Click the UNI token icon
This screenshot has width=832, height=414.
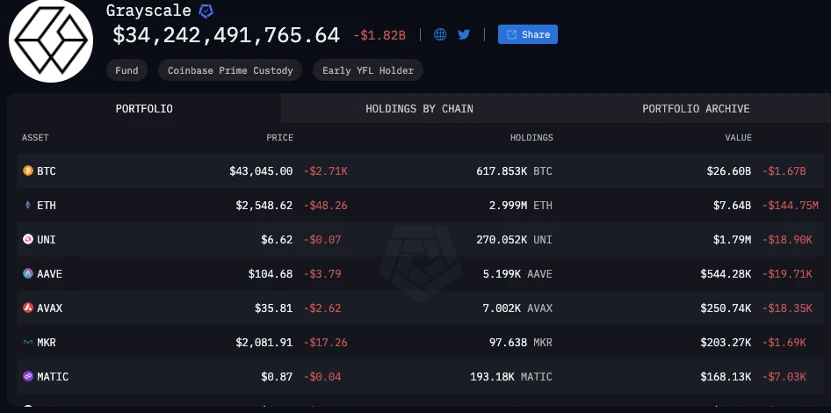coord(27,240)
